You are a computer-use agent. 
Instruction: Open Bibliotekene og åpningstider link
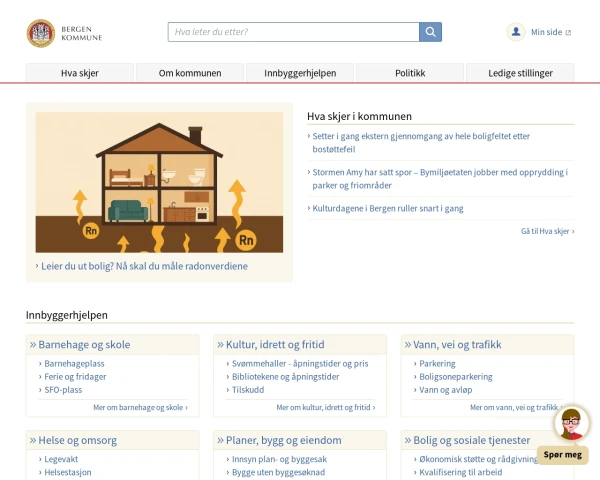click(x=285, y=377)
